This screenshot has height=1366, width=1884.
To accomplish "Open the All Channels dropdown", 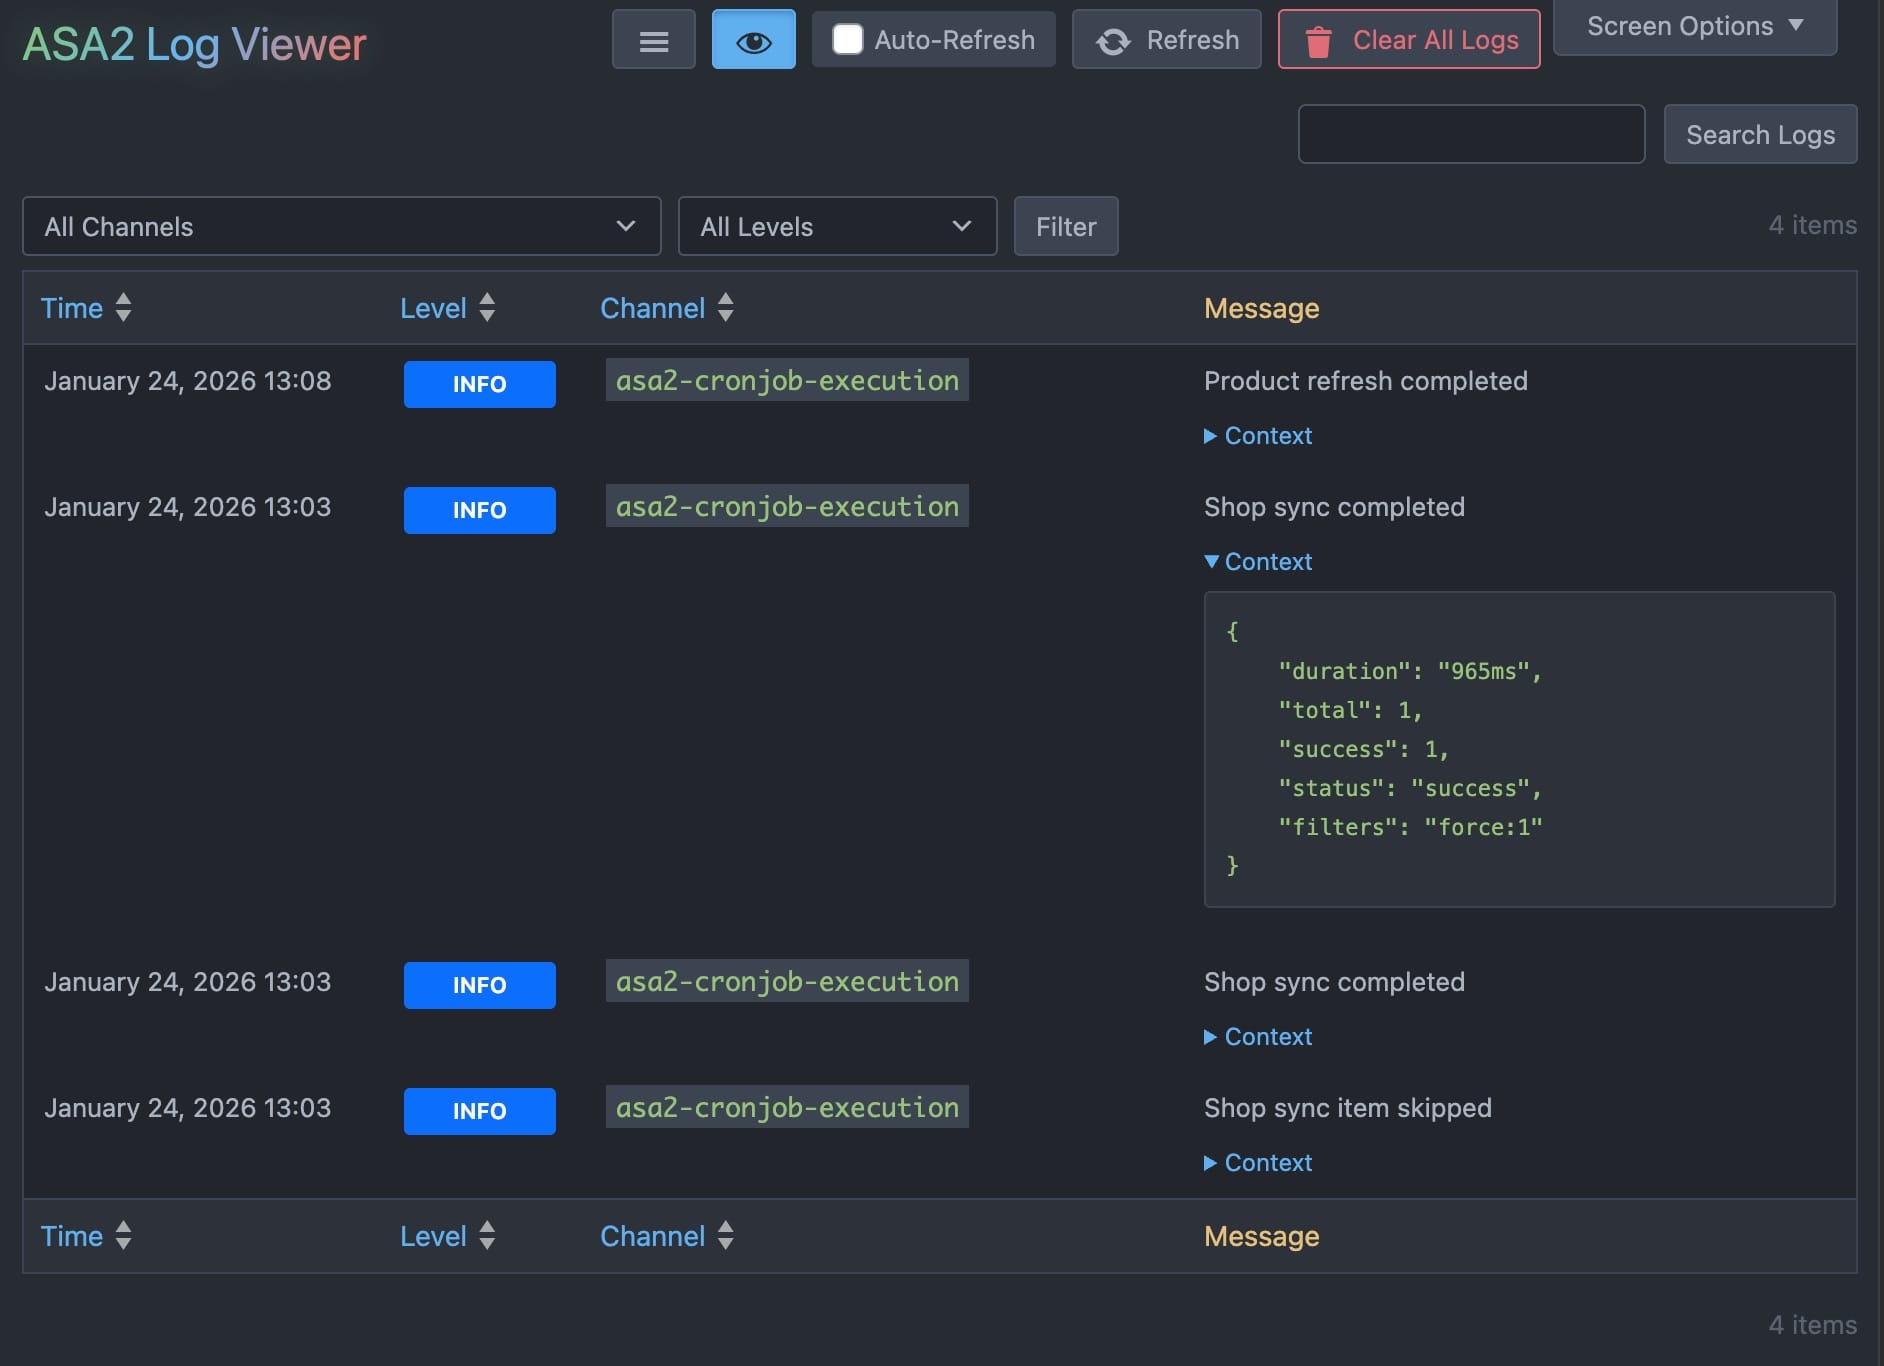I will 341,227.
